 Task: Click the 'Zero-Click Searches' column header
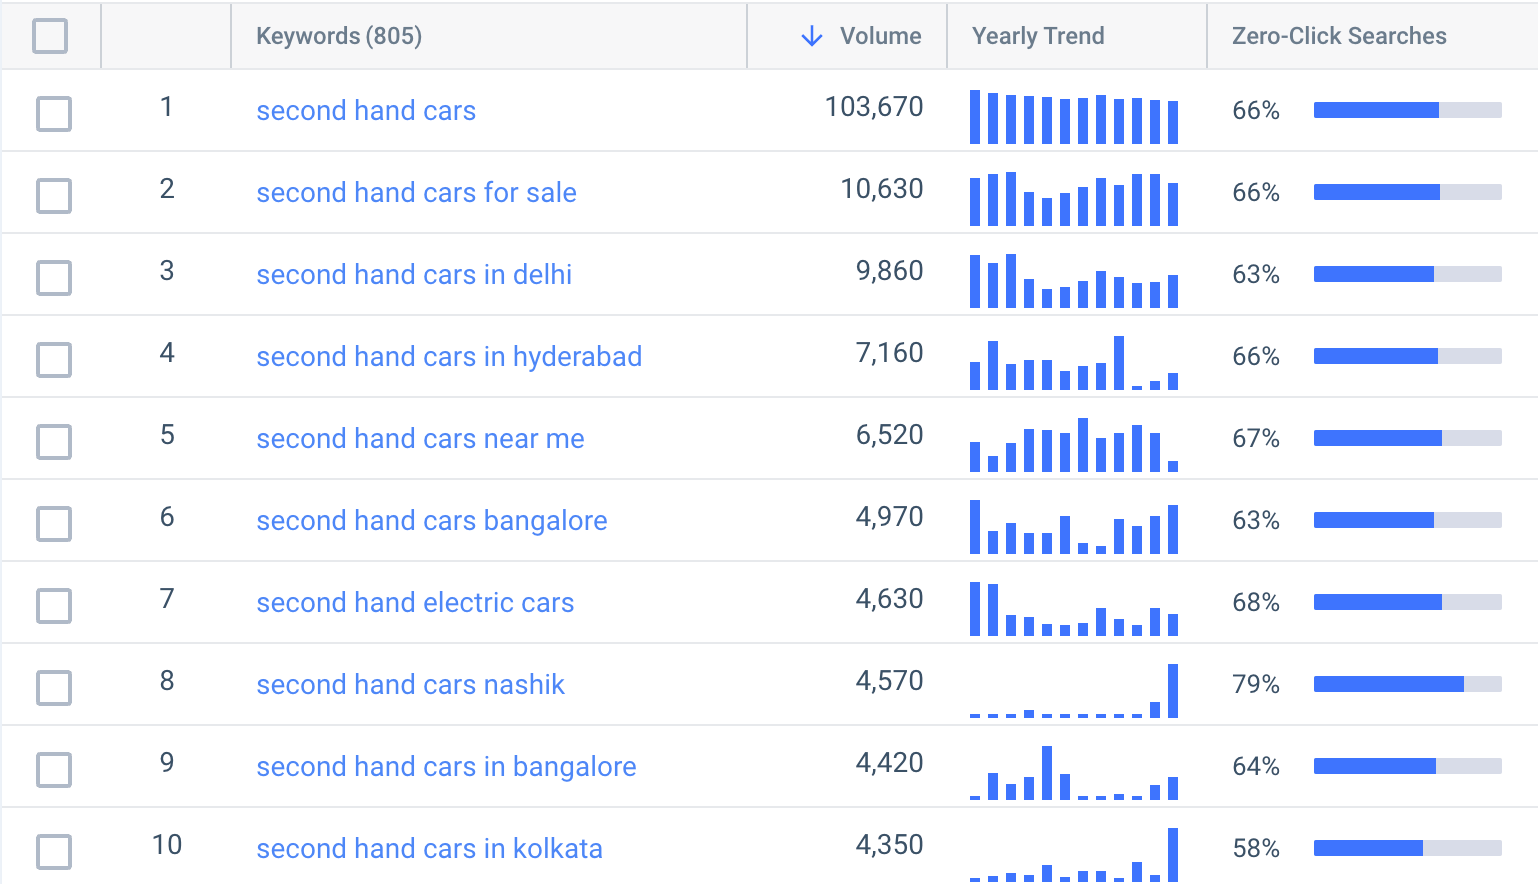click(1339, 35)
